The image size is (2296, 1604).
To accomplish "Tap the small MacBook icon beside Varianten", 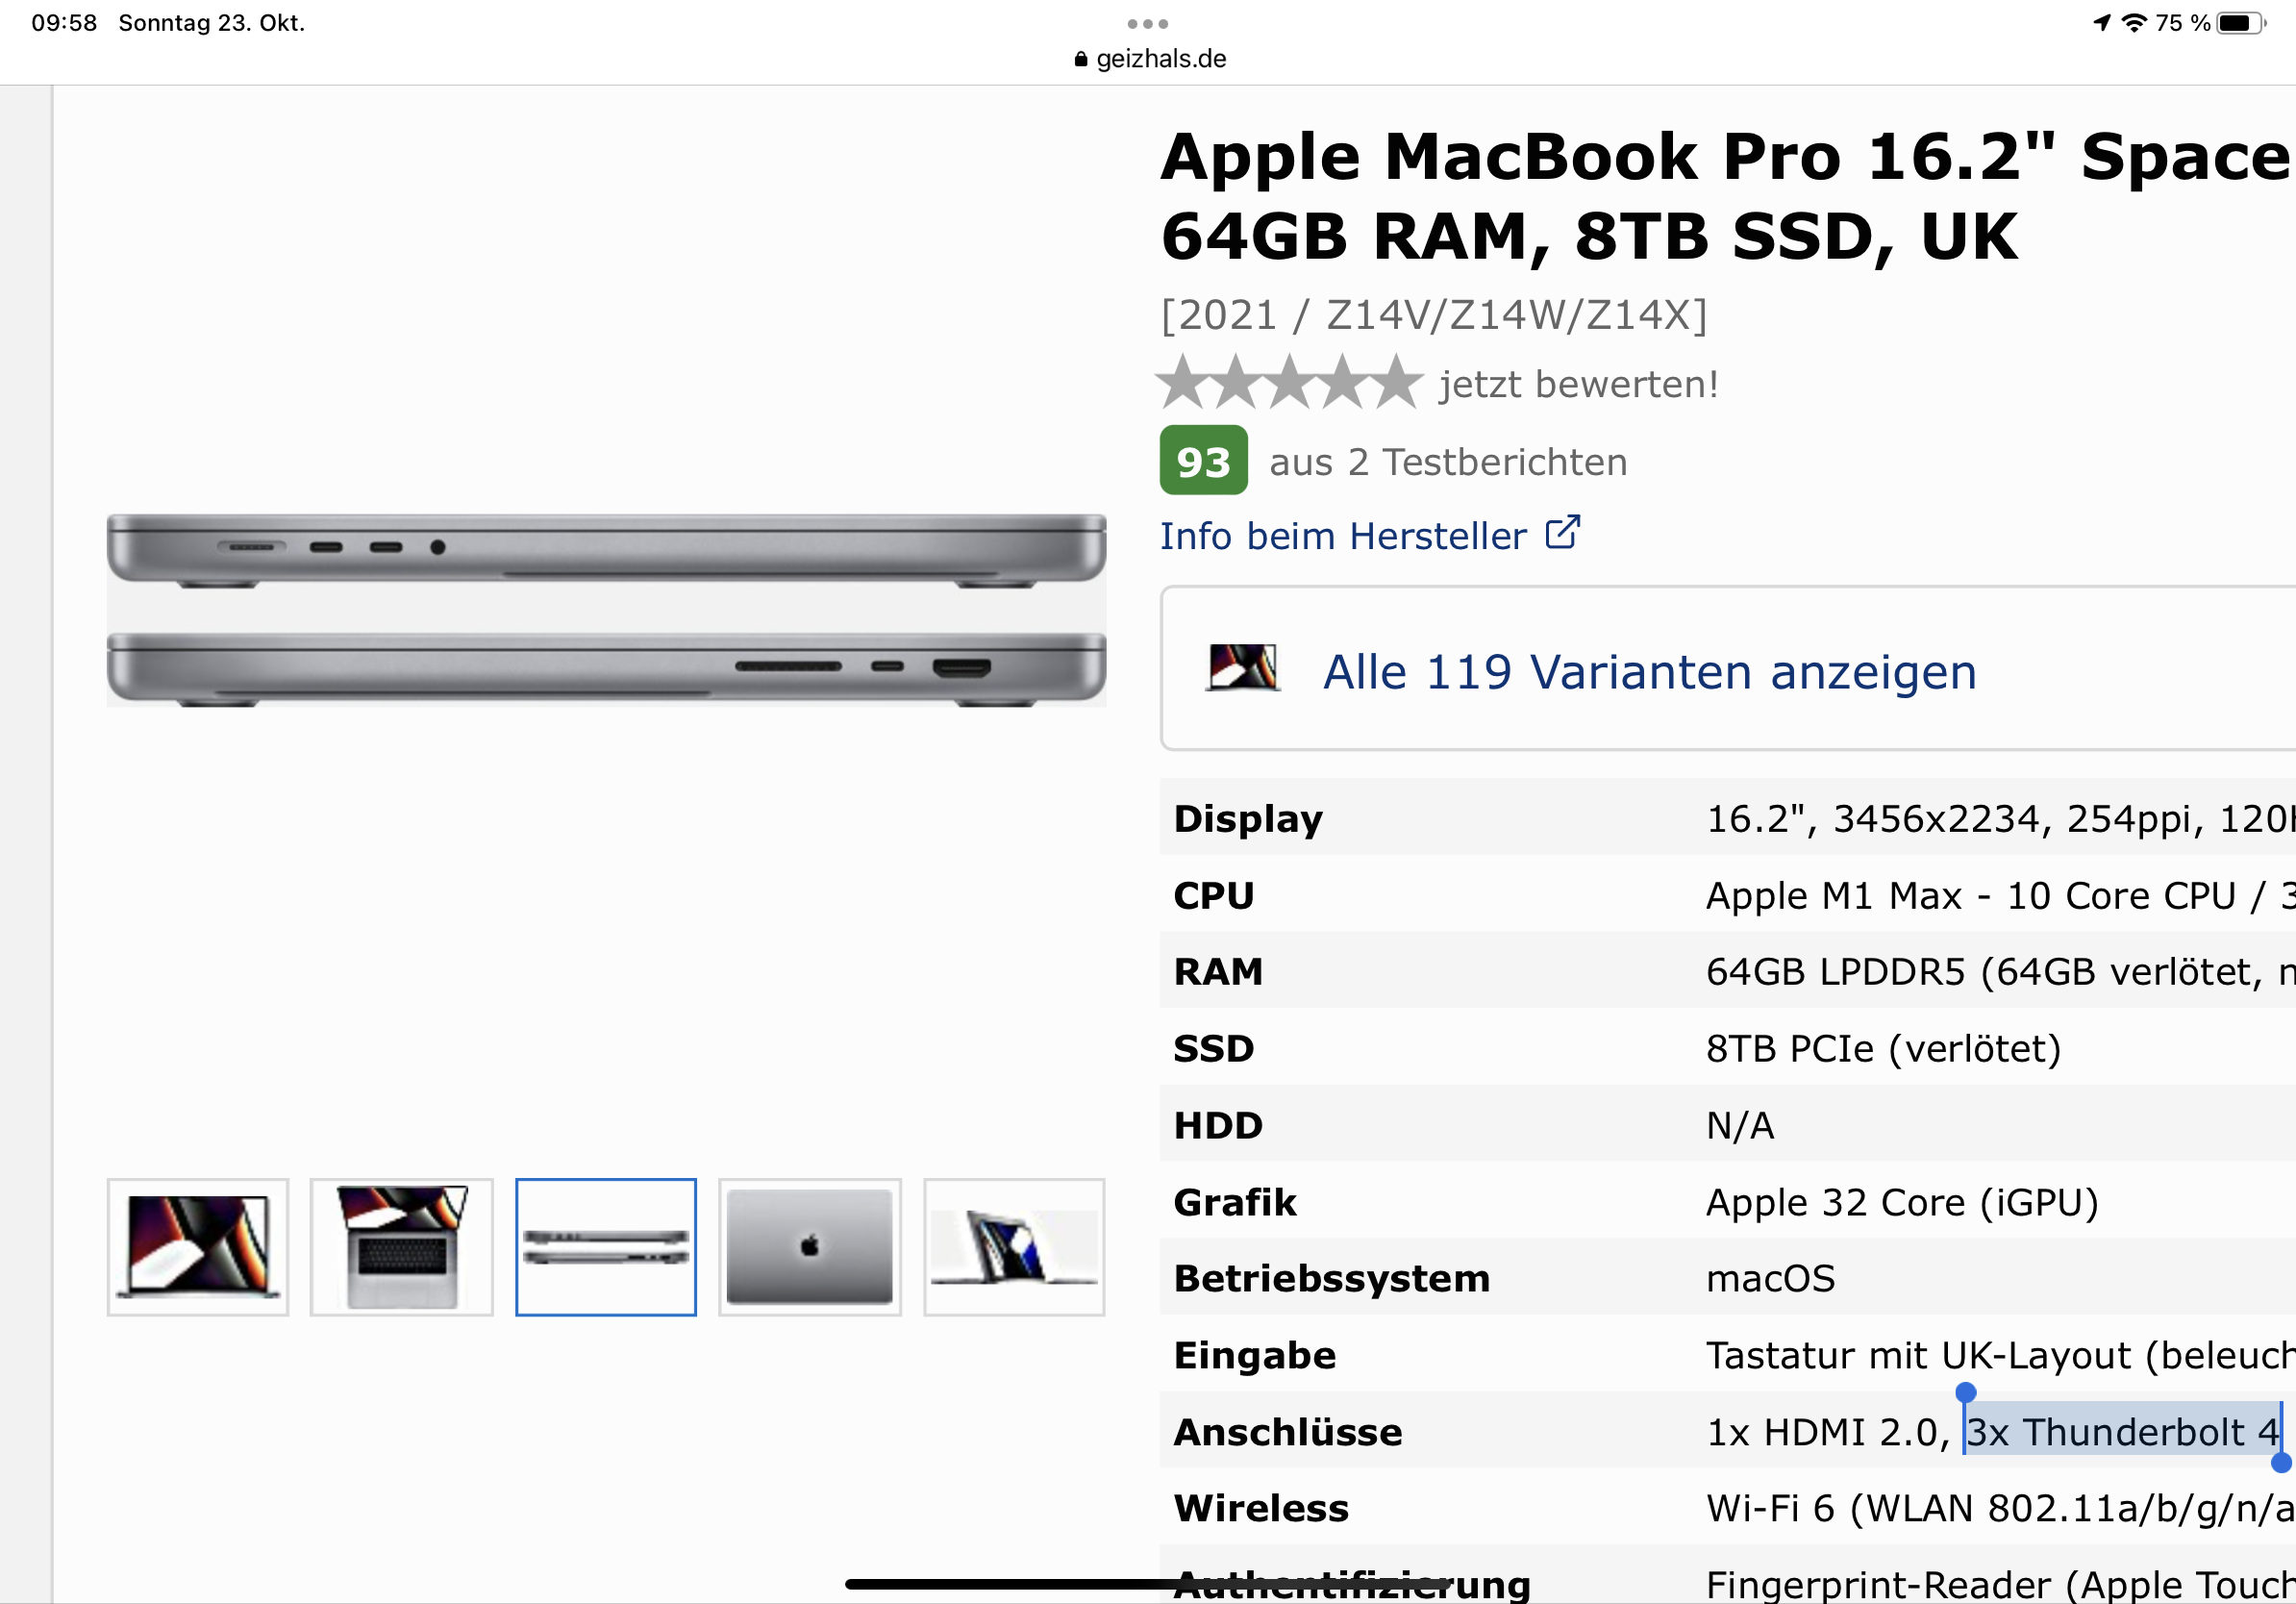I will [1242, 668].
